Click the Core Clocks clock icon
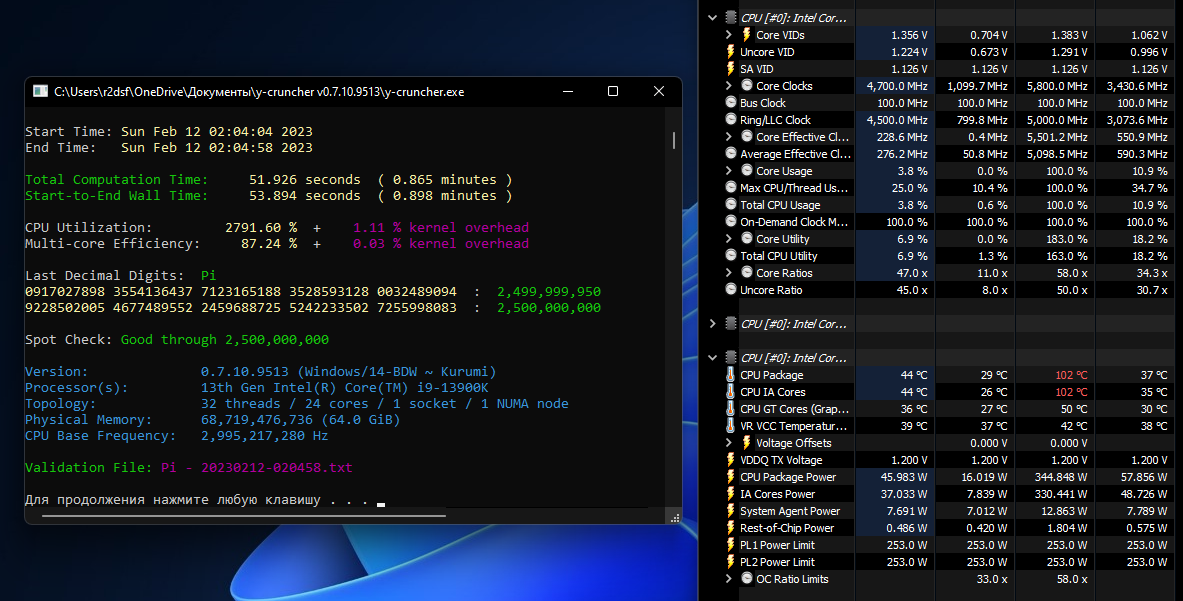The height and width of the screenshot is (601, 1183). click(x=747, y=85)
